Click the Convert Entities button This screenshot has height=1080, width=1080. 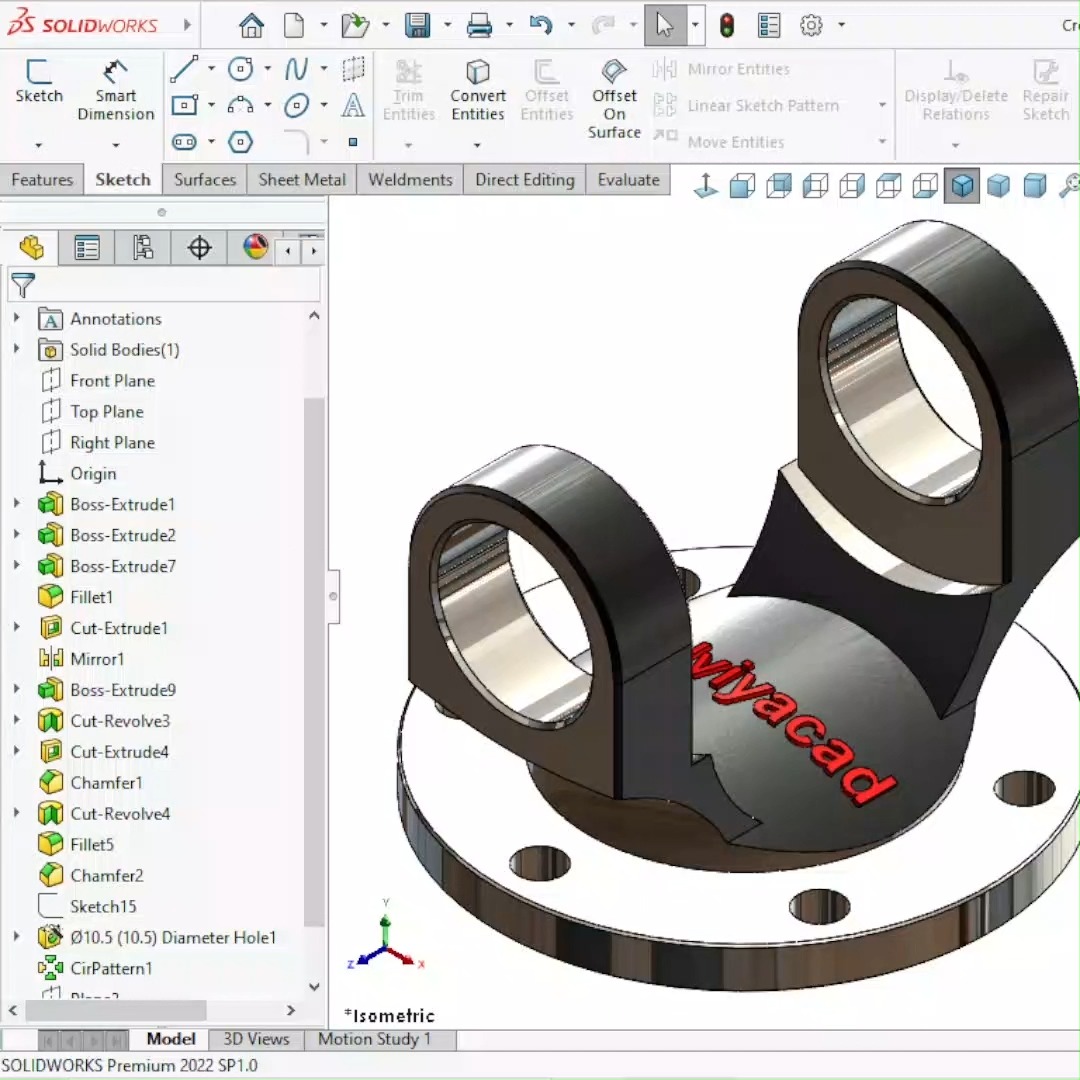tap(478, 90)
